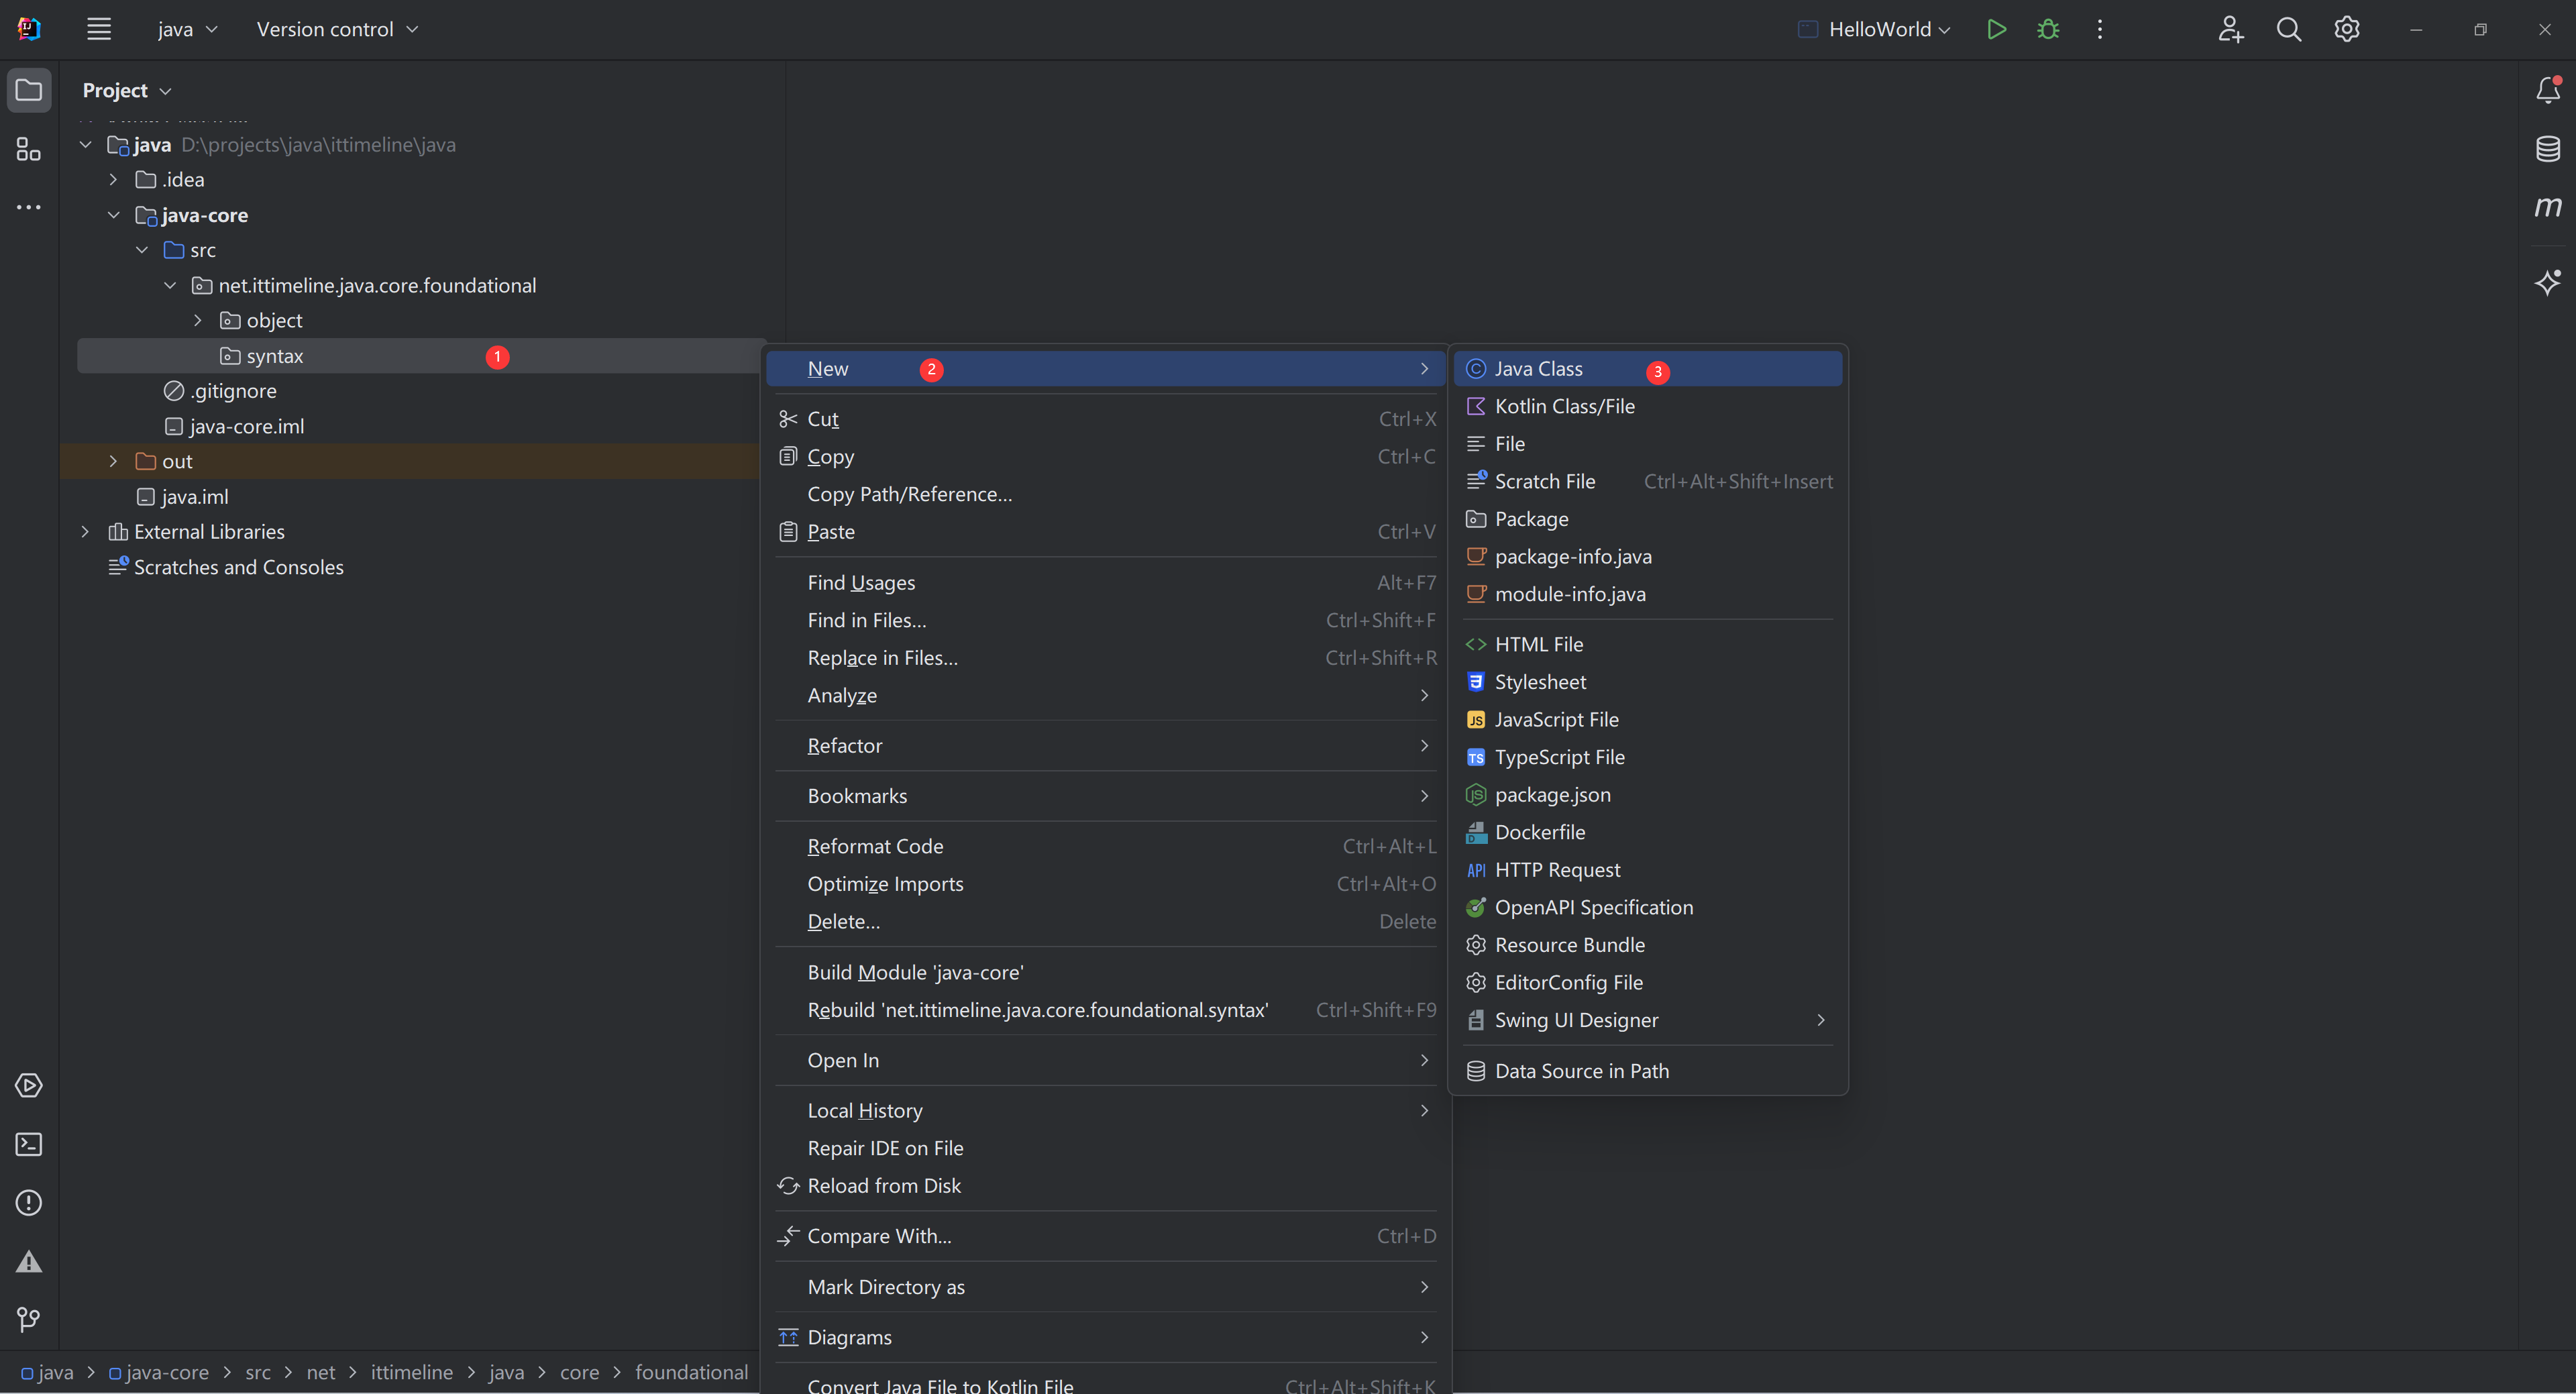Viewport: 2576px width, 1394px height.
Task: Expand the .idea folder
Action: [113, 180]
